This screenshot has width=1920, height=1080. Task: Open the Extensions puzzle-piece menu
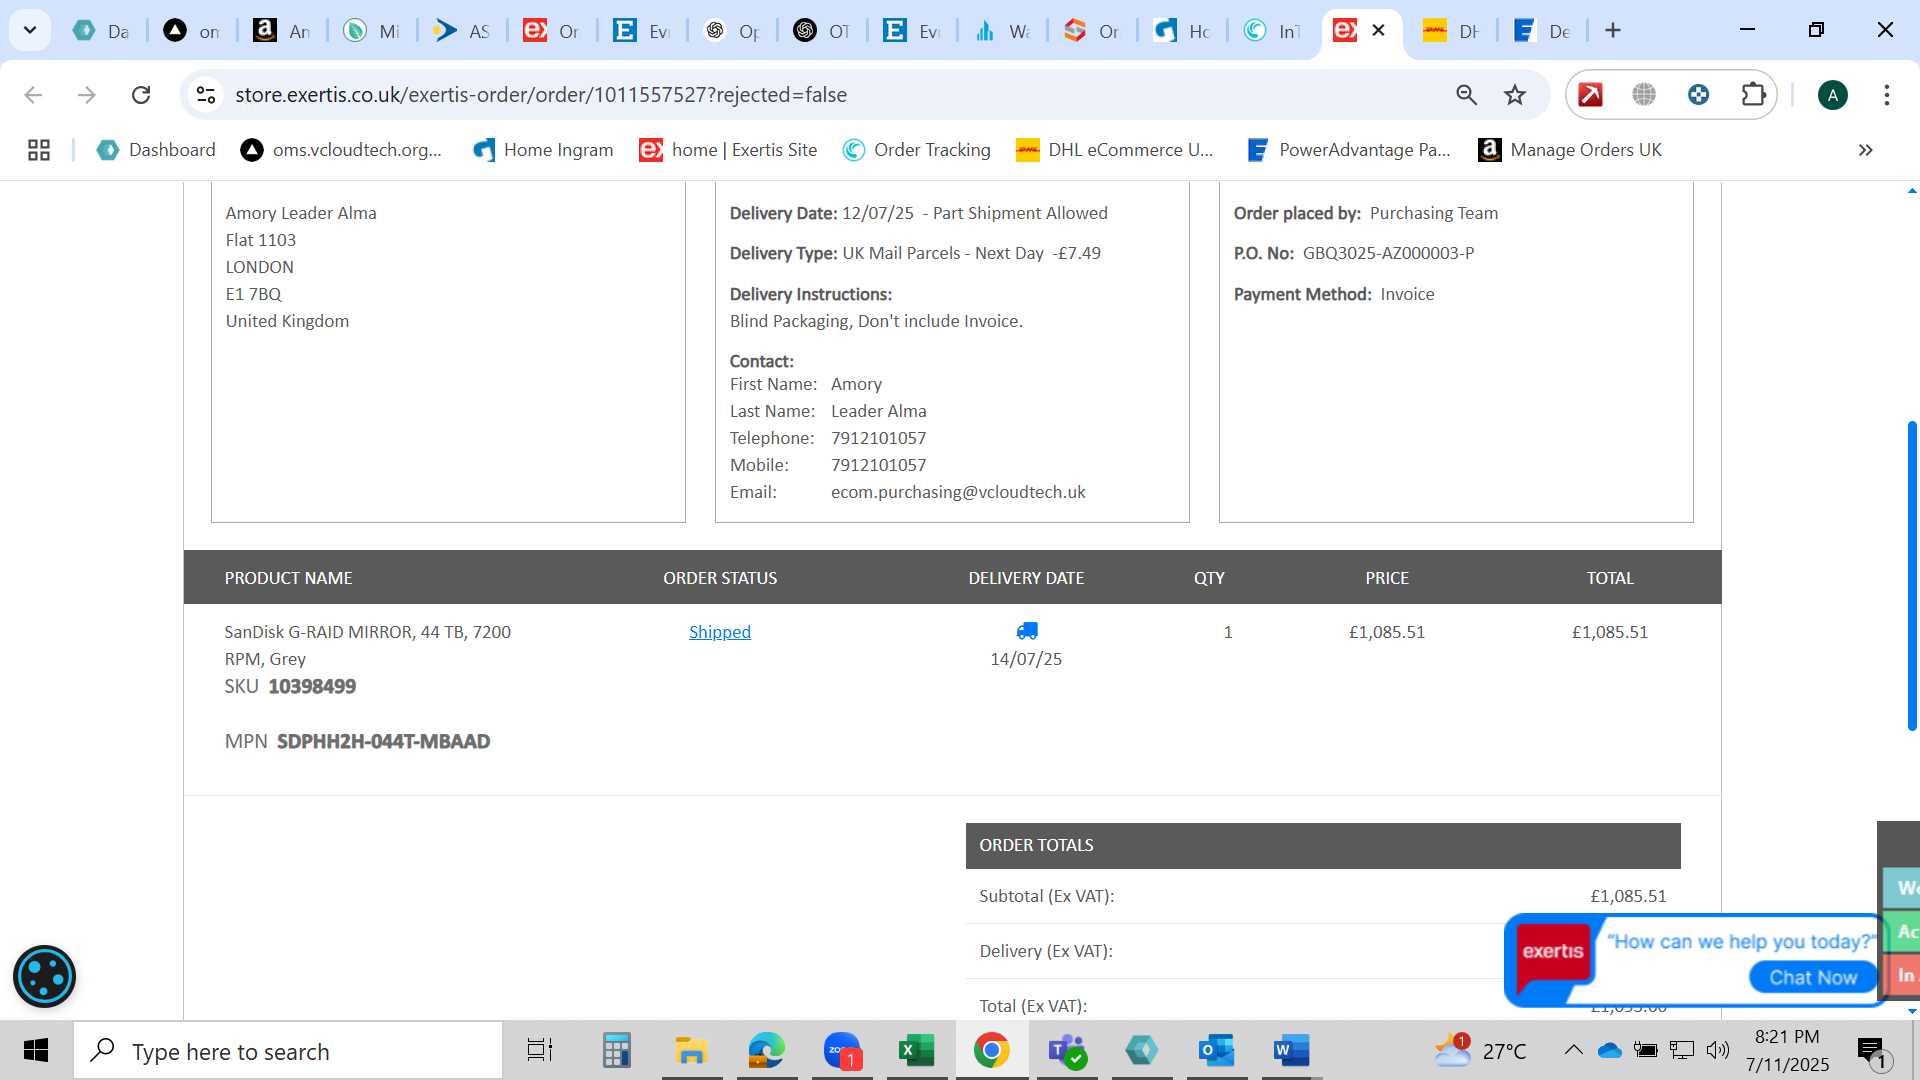click(1753, 95)
